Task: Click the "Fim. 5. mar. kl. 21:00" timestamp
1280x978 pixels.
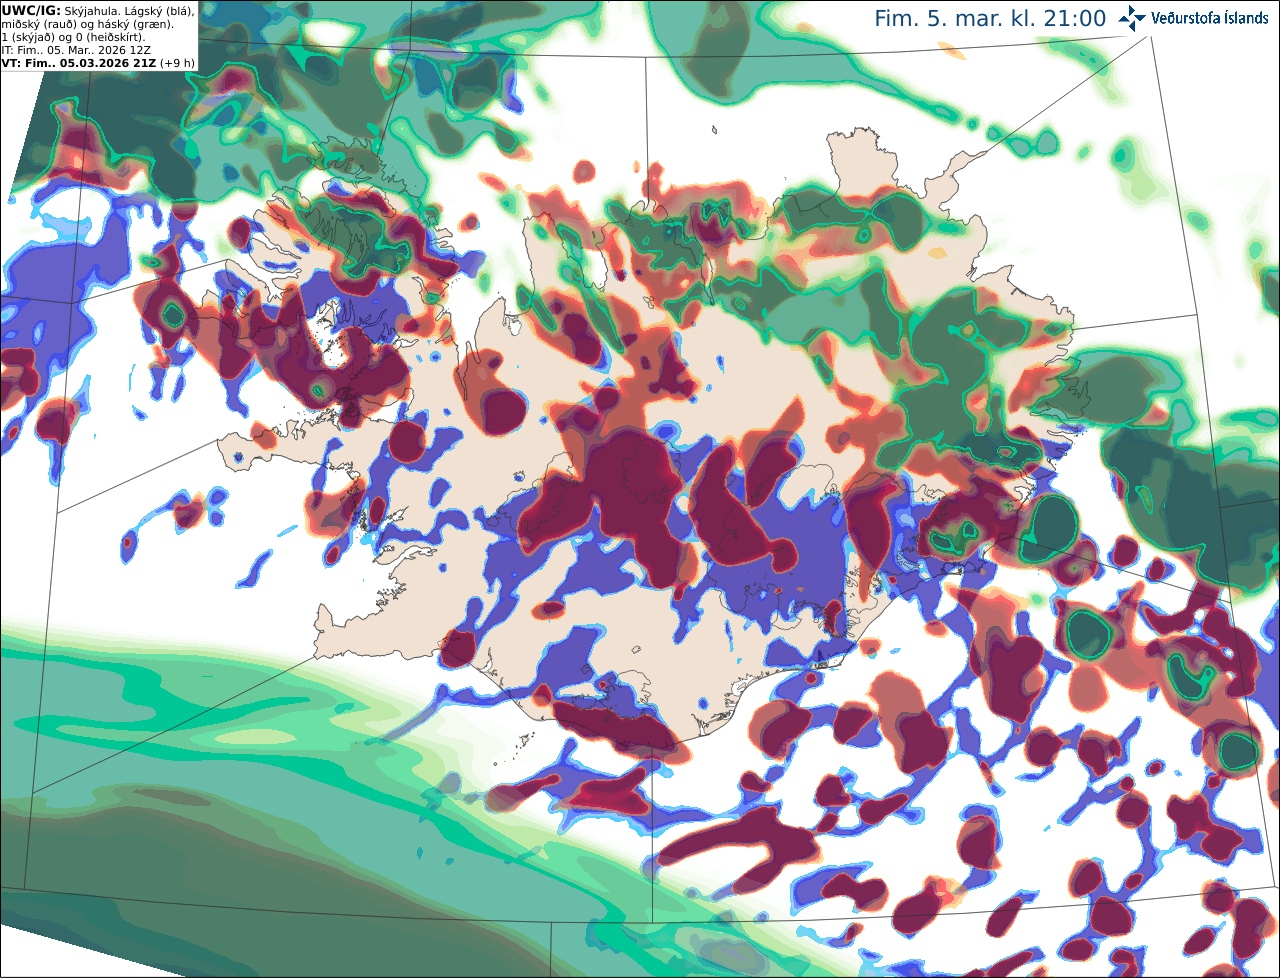Action: pyautogui.click(x=990, y=19)
